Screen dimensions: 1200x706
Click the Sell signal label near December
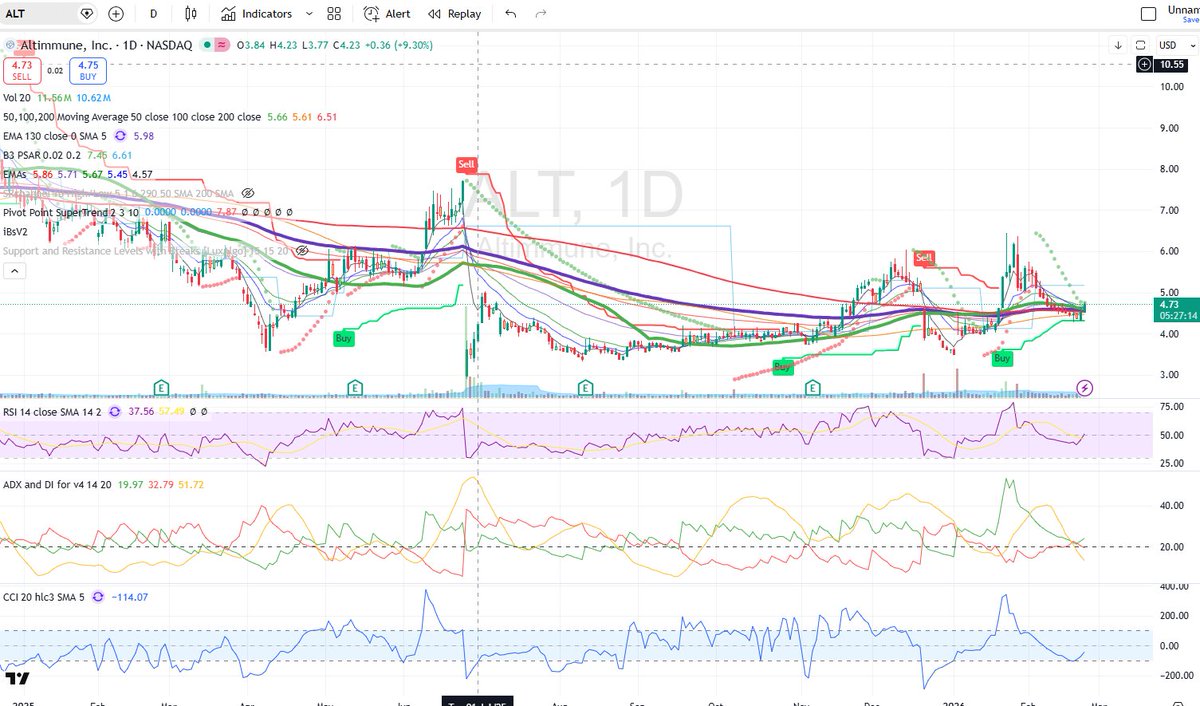pos(925,258)
